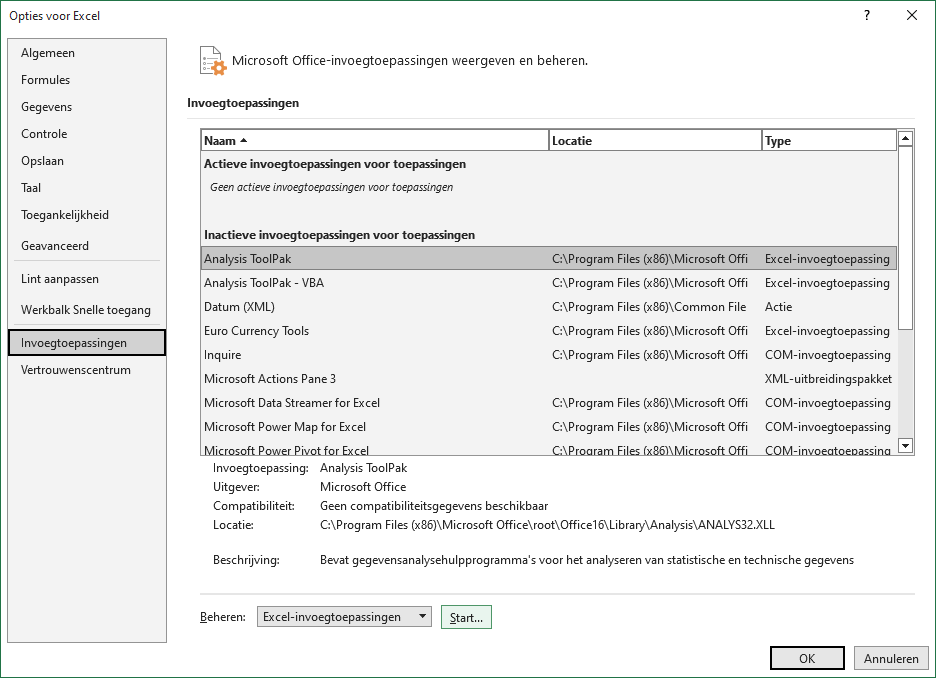Click the Start... button
The height and width of the screenshot is (678, 936).
click(x=466, y=617)
